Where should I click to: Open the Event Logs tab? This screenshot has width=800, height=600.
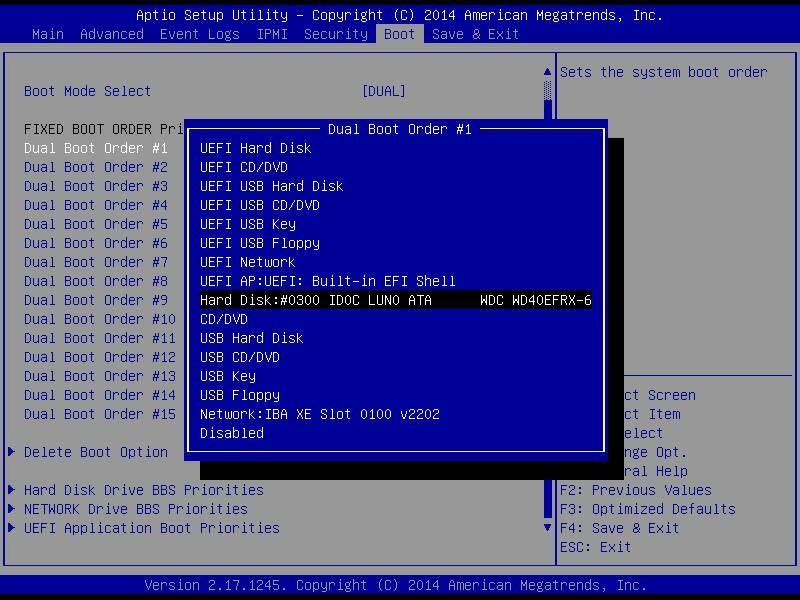click(199, 34)
